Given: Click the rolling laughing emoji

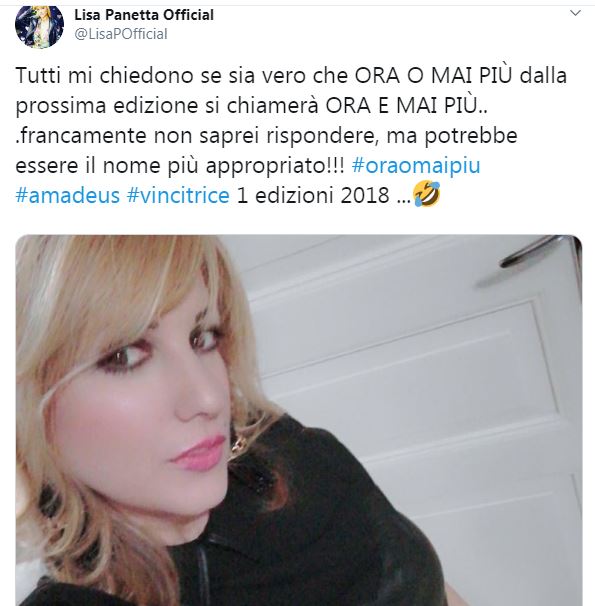Looking at the screenshot, I should pos(427,194).
